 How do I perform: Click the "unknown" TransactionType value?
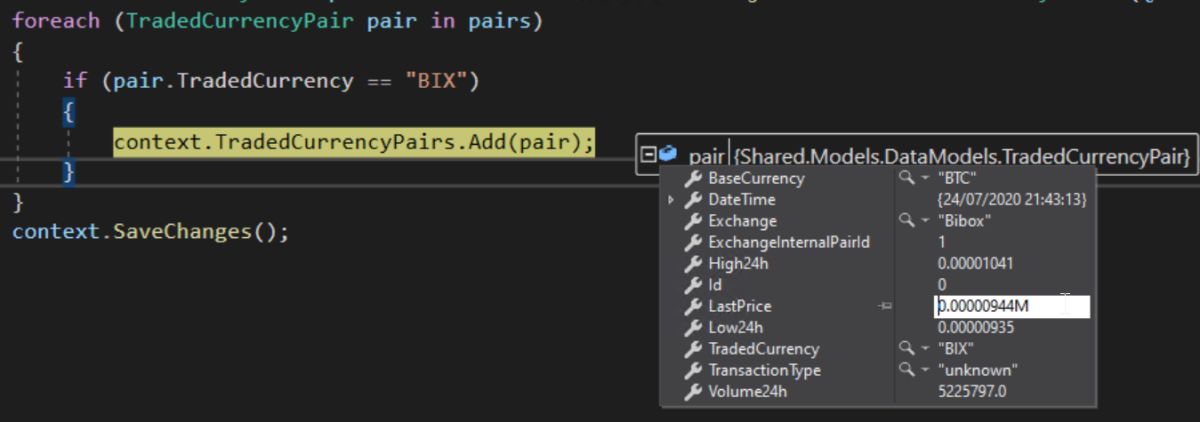(976, 370)
